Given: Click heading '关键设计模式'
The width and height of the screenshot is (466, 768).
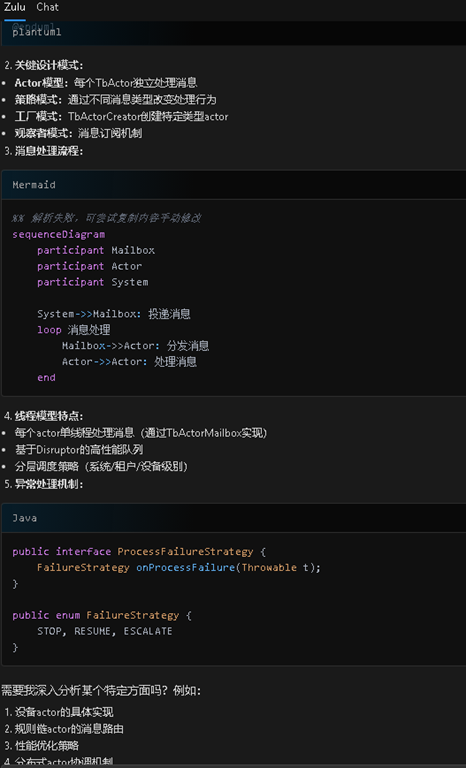Looking at the screenshot, I should [x=49, y=65].
